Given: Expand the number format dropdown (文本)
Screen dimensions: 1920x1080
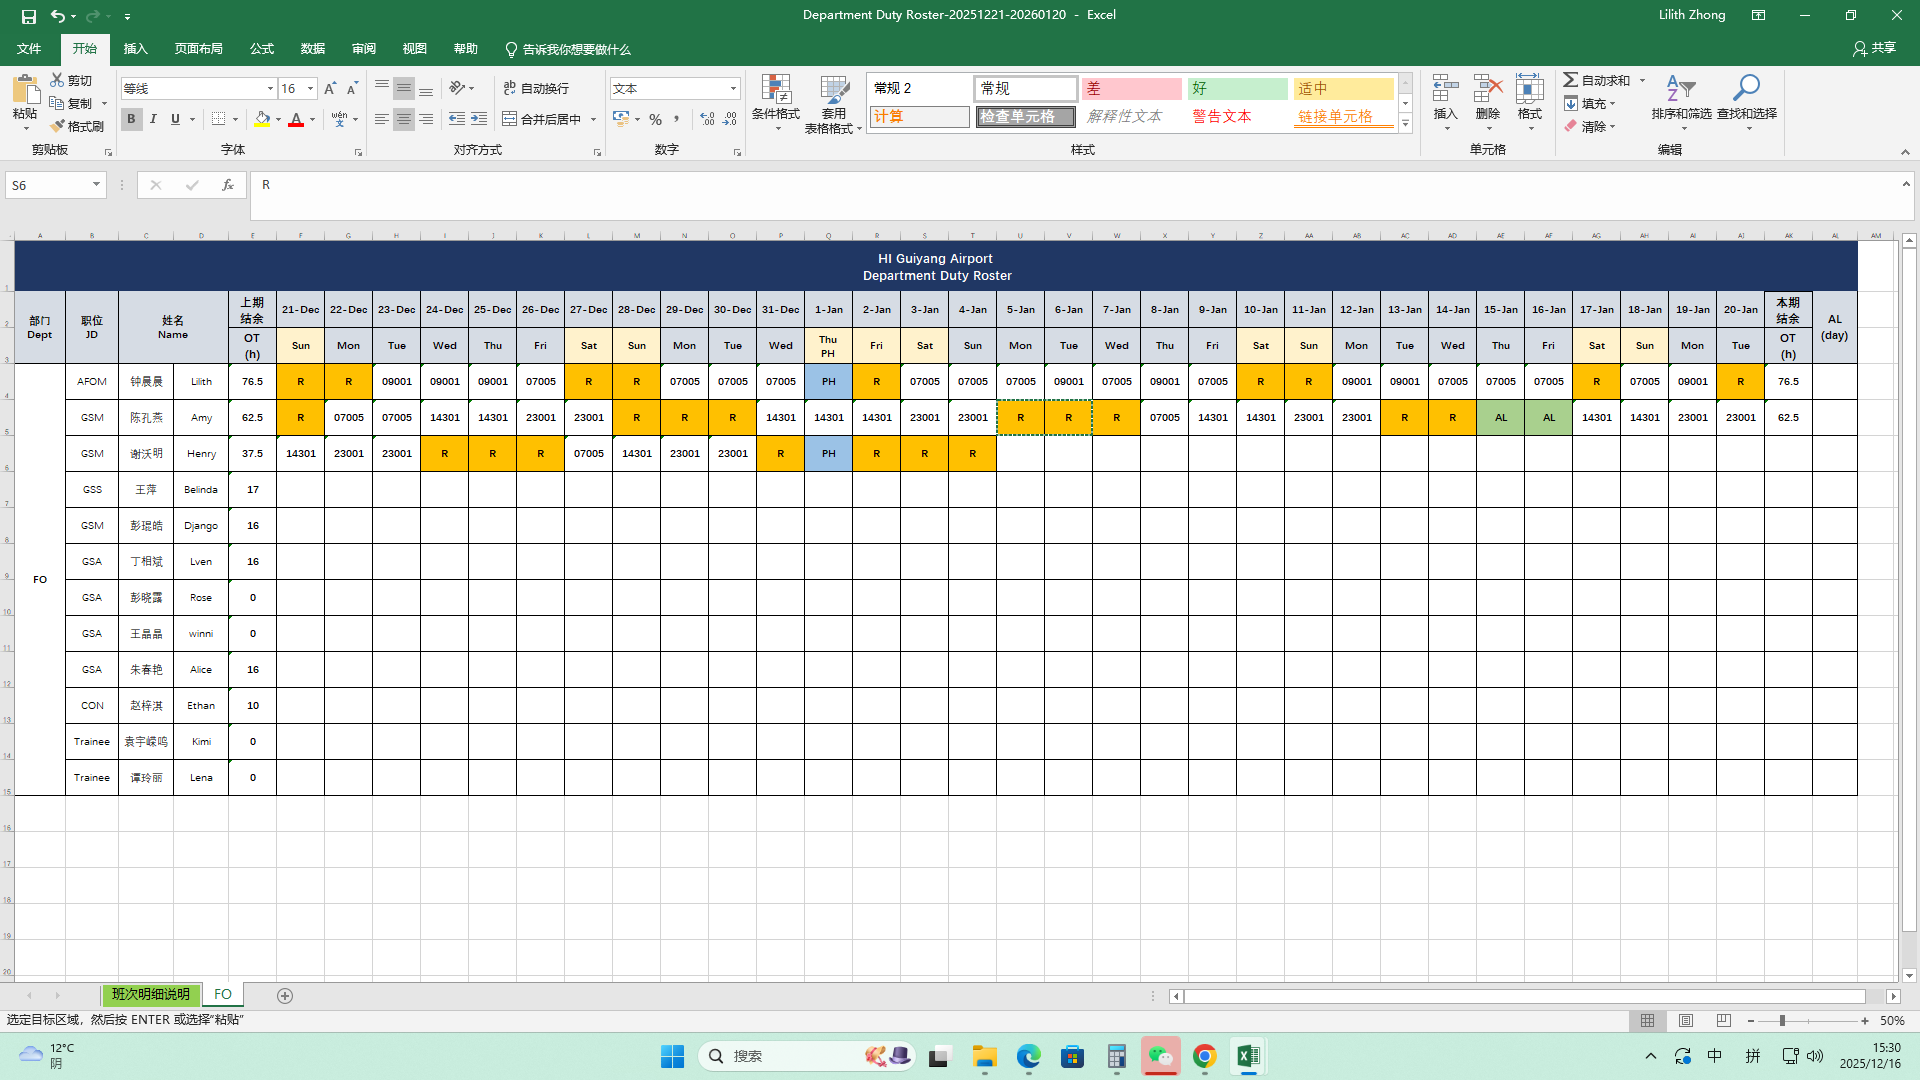Looking at the screenshot, I should (733, 89).
